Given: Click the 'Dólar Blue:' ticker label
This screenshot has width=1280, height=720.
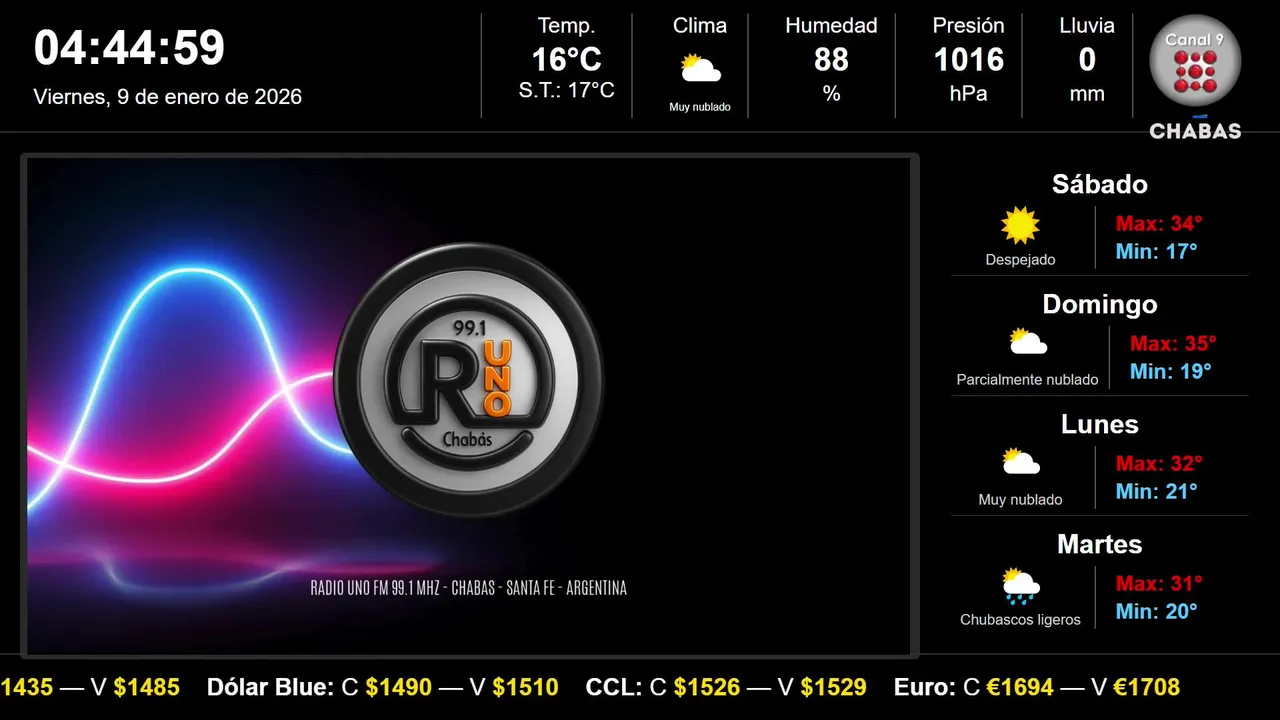Looking at the screenshot, I should pyautogui.click(x=270, y=687).
